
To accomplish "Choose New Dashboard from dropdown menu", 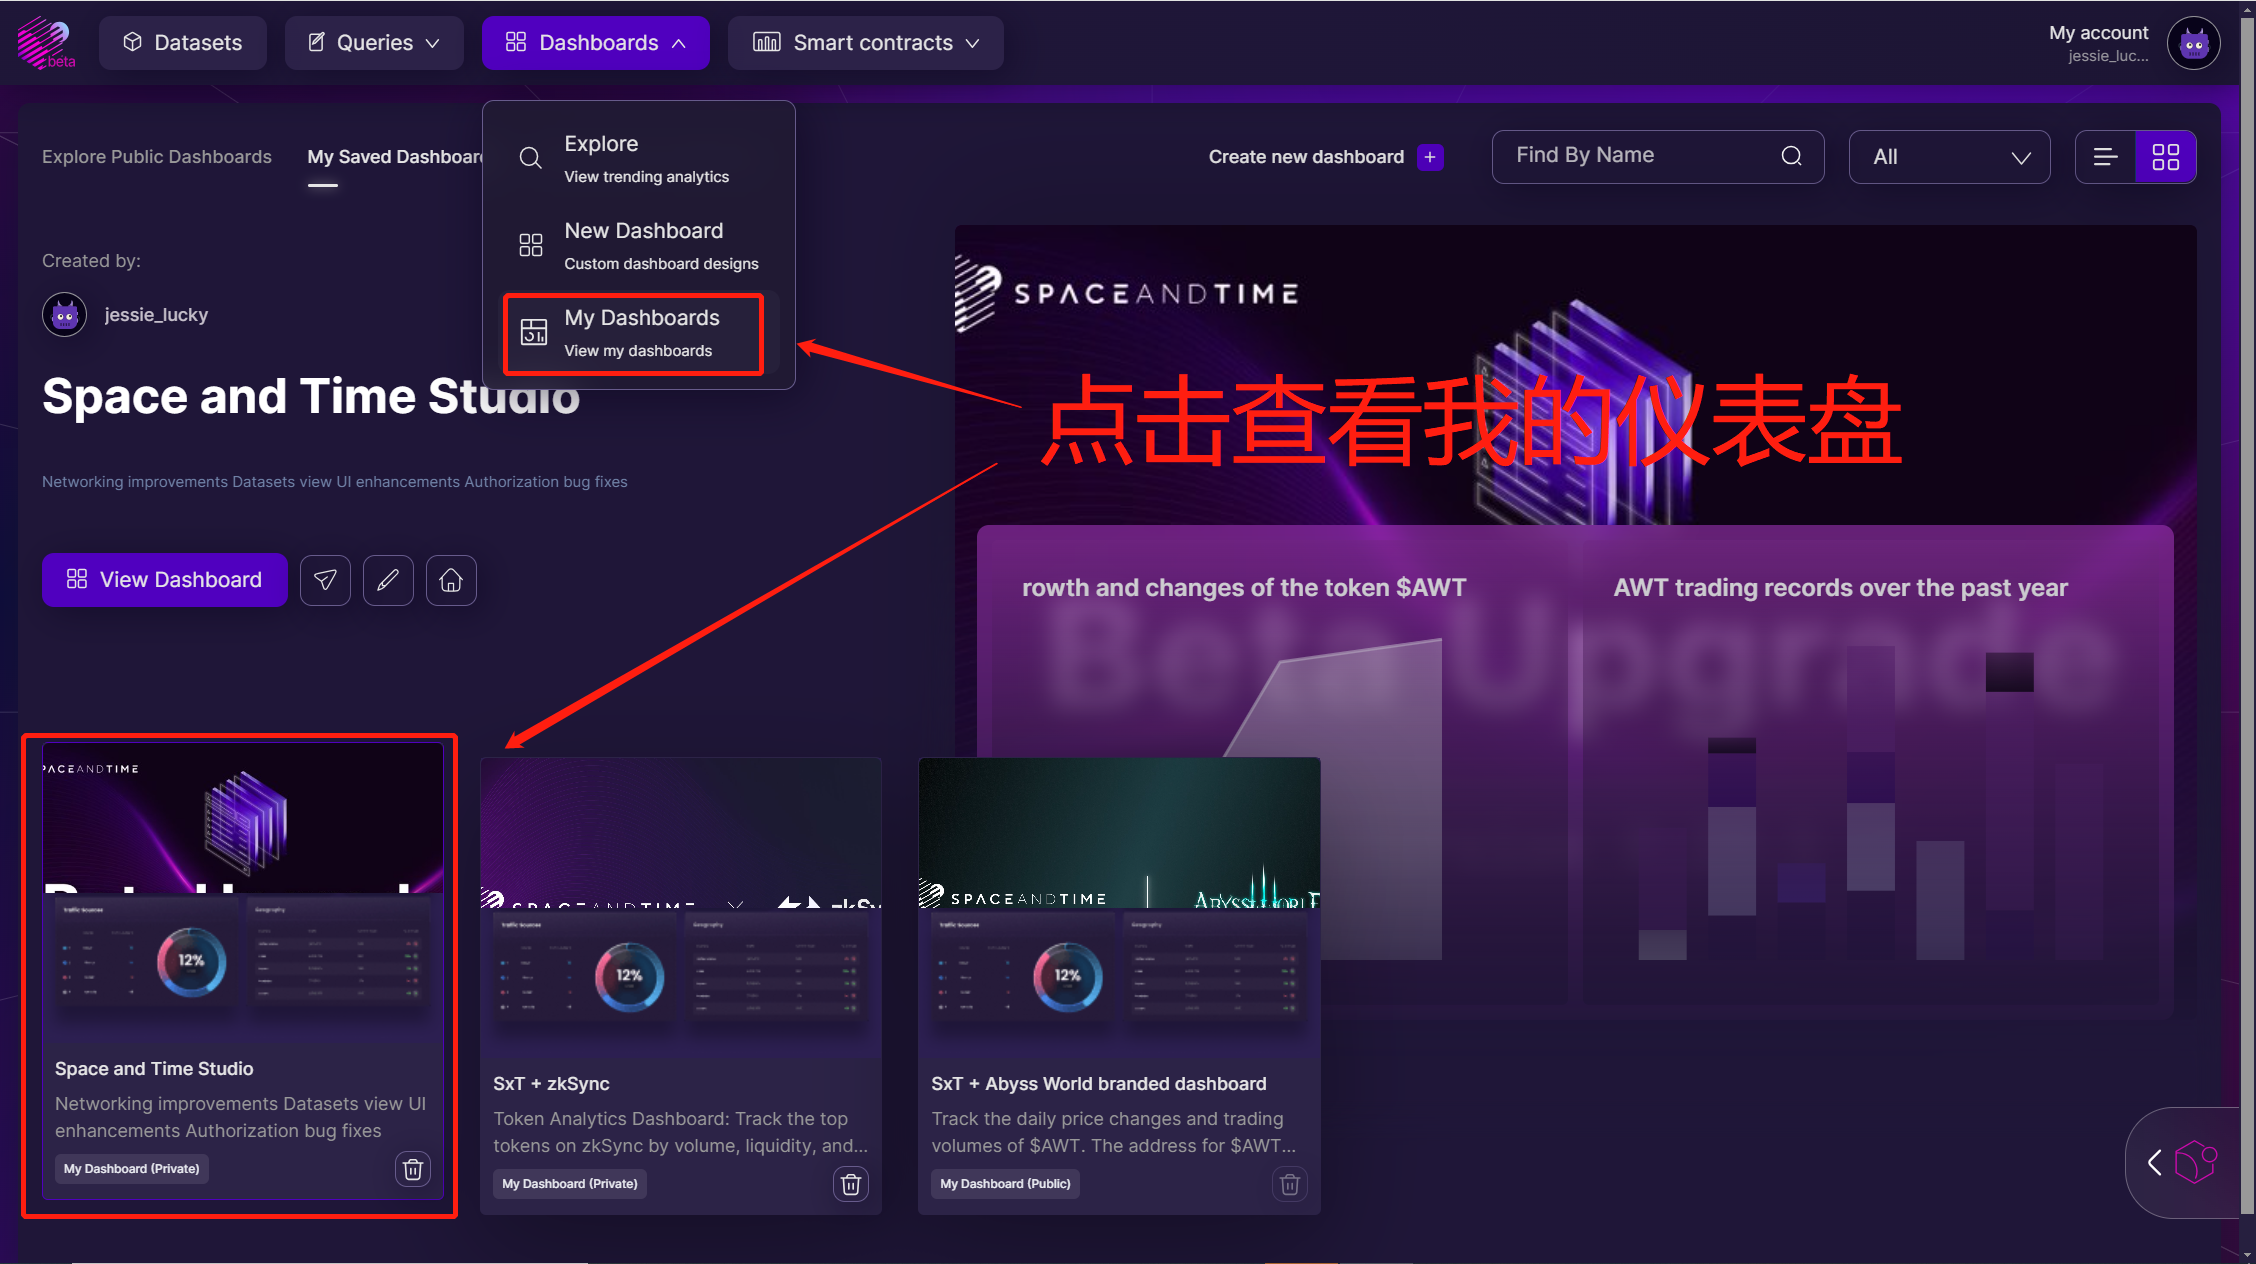I will pyautogui.click(x=639, y=246).
